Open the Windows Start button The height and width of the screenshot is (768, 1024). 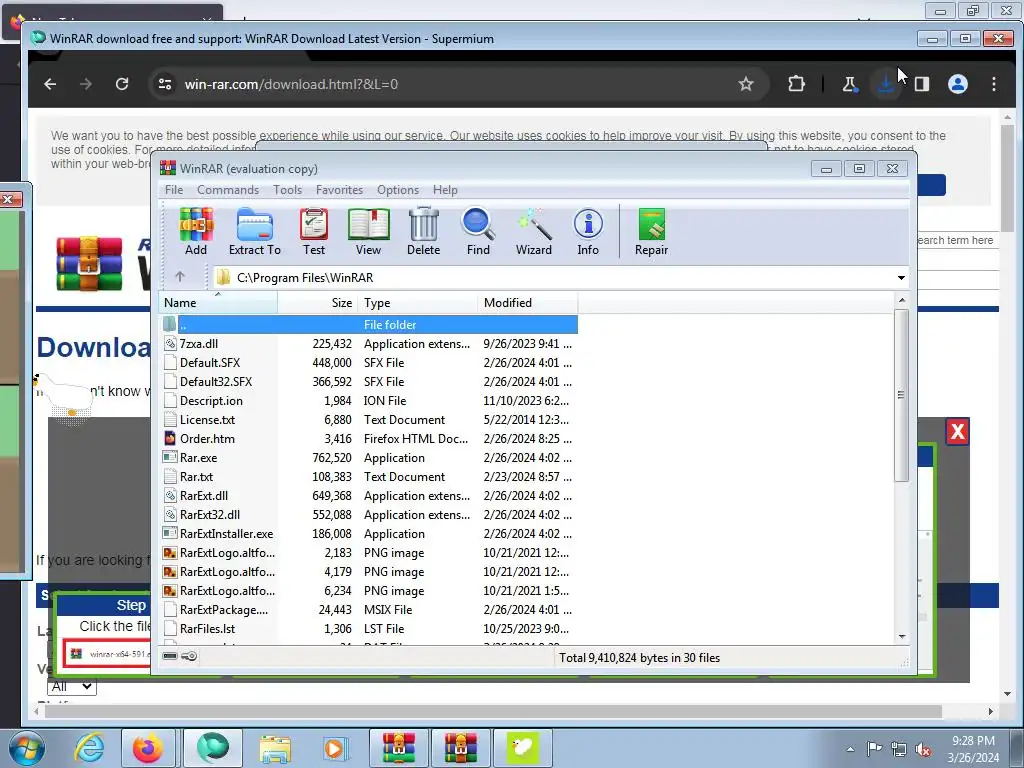click(x=25, y=748)
